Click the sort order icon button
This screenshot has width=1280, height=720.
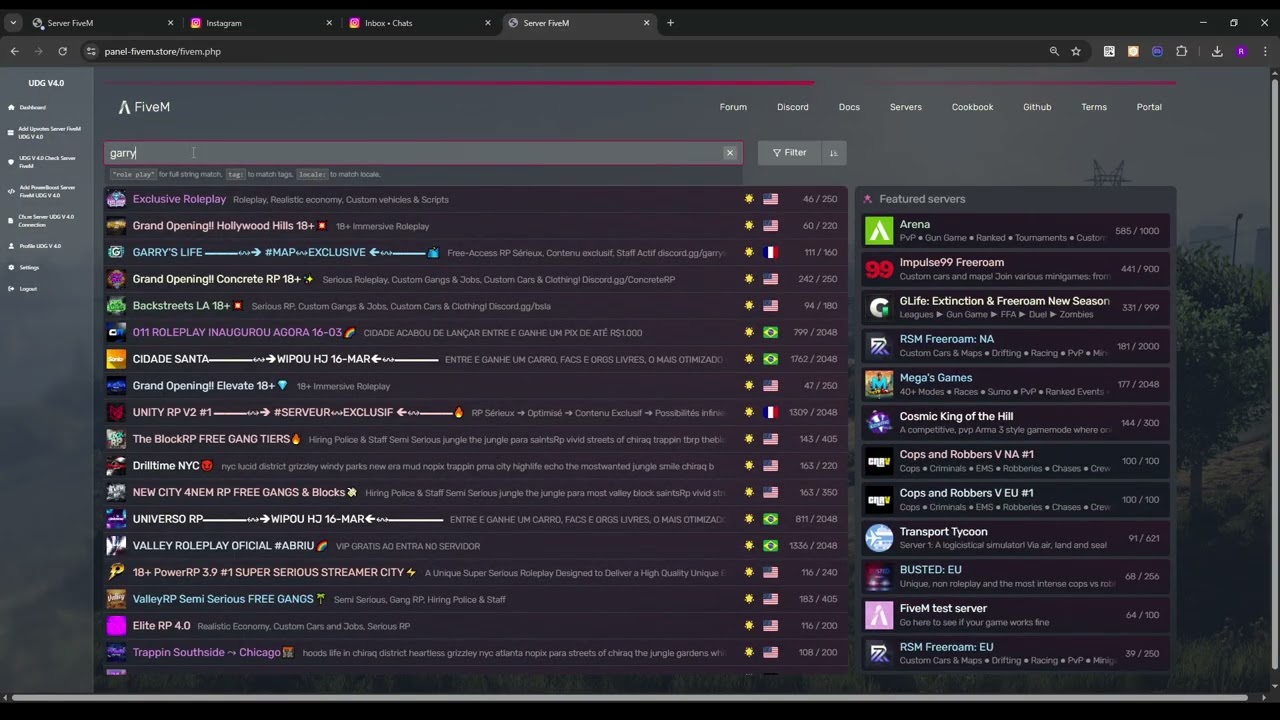(833, 153)
